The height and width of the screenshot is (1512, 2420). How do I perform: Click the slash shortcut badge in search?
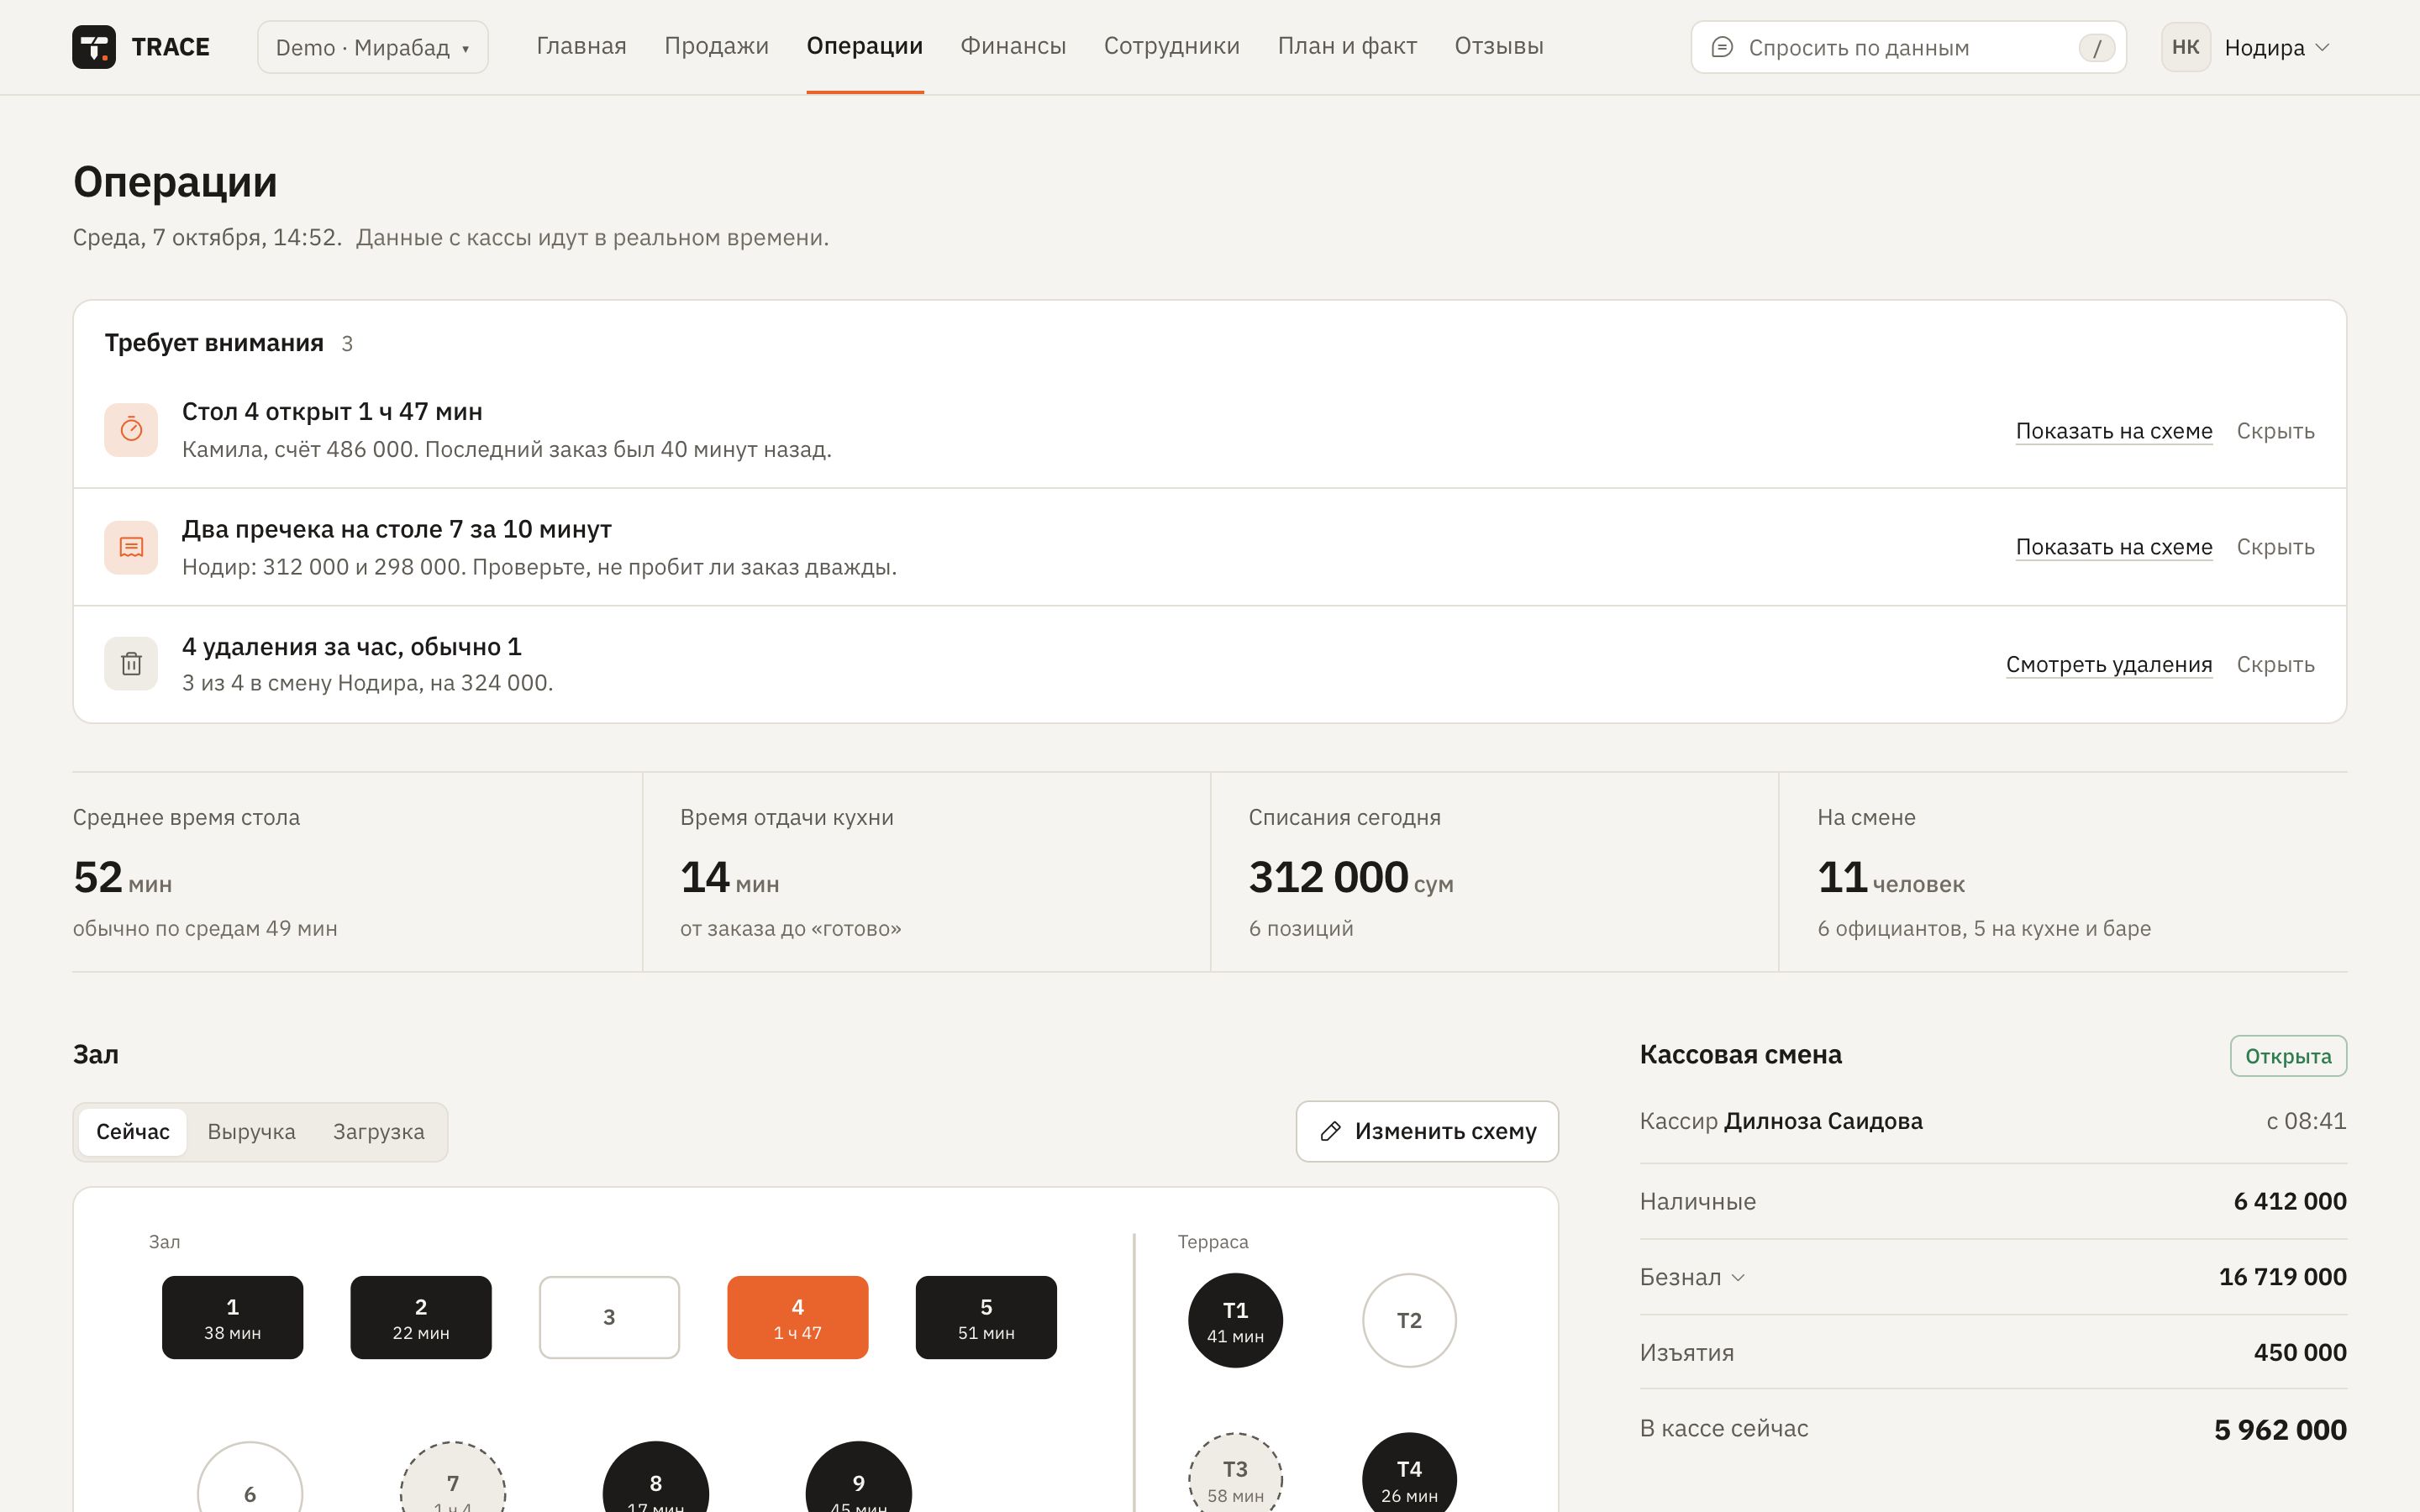coord(2096,48)
